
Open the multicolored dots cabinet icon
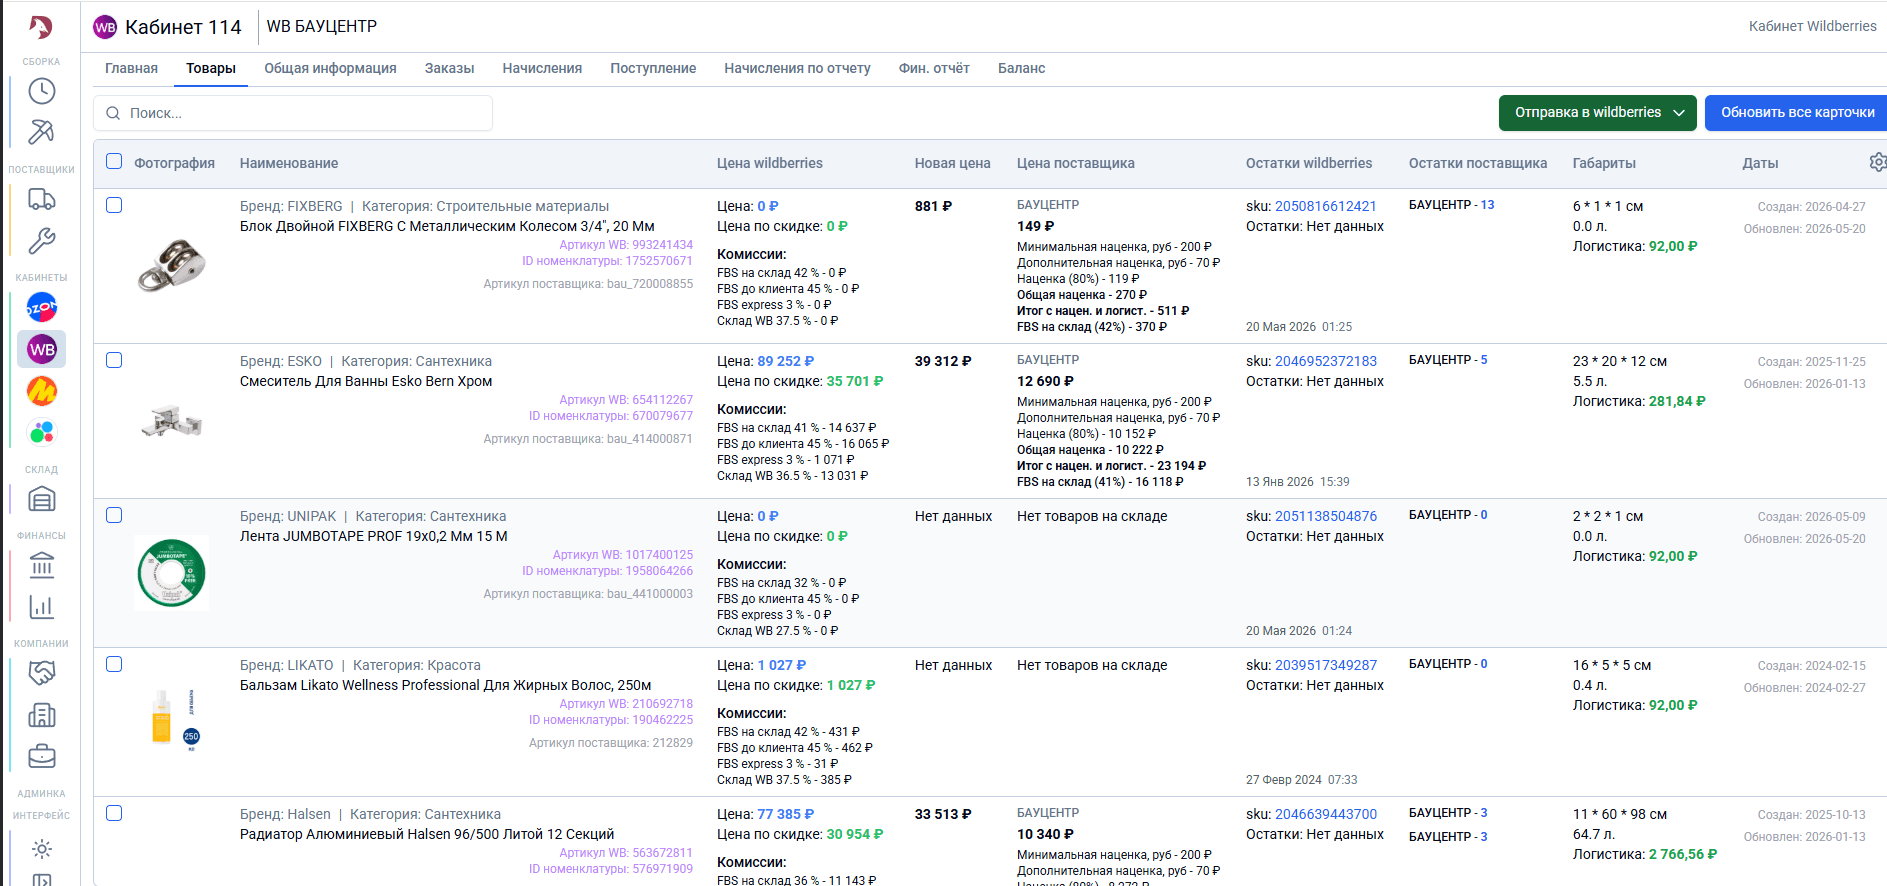(42, 432)
